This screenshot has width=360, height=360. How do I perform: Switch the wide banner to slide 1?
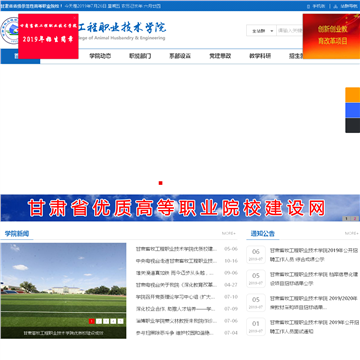pos(346,219)
